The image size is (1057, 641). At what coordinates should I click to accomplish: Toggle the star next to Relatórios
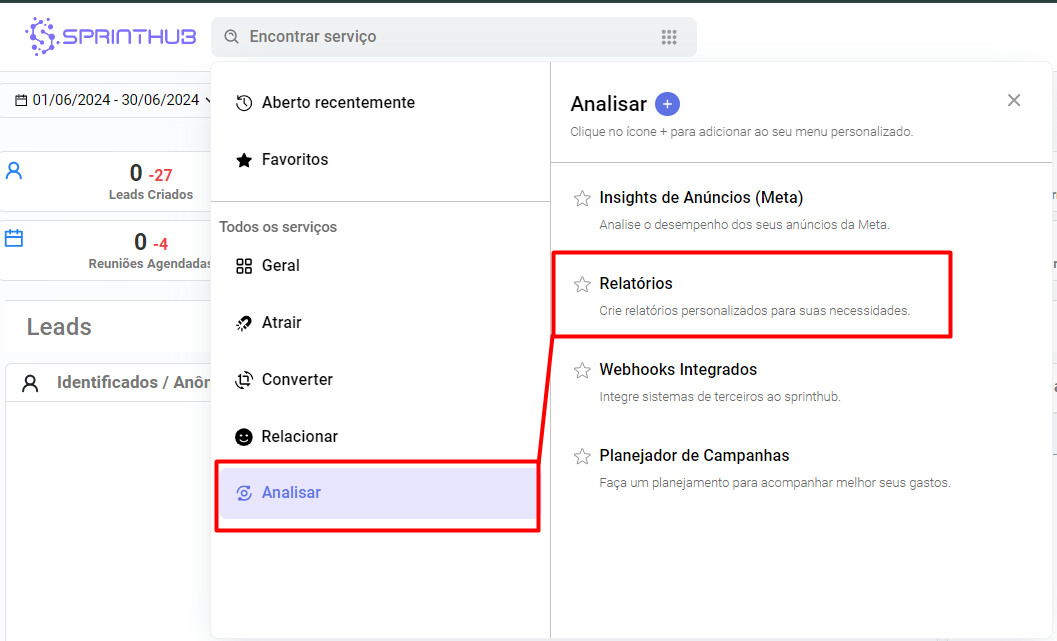point(582,284)
